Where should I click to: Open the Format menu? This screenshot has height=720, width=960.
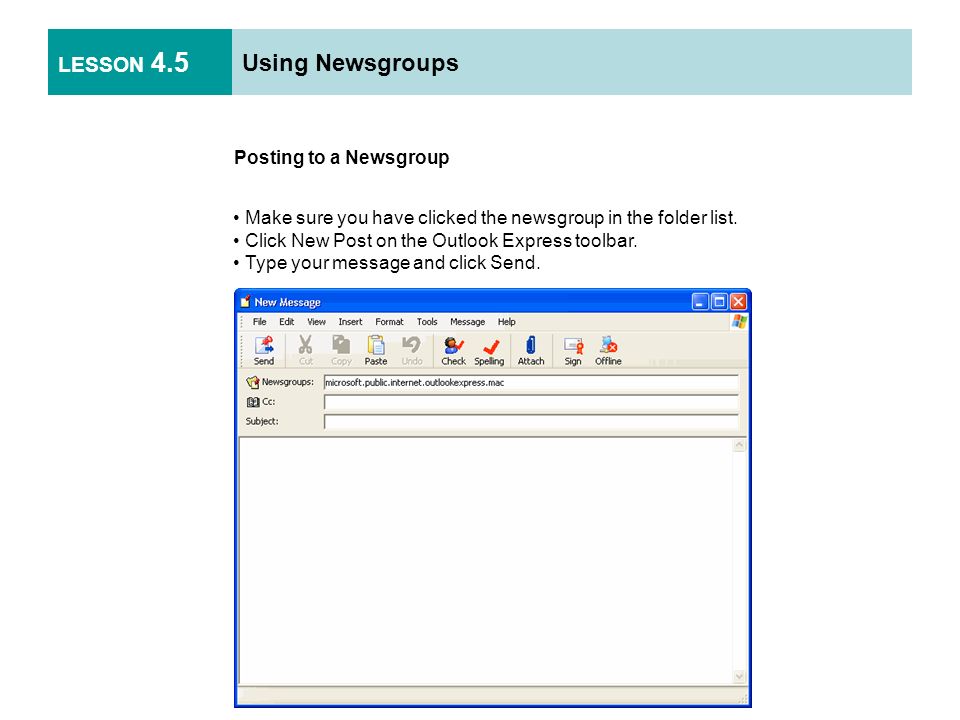[x=389, y=321]
